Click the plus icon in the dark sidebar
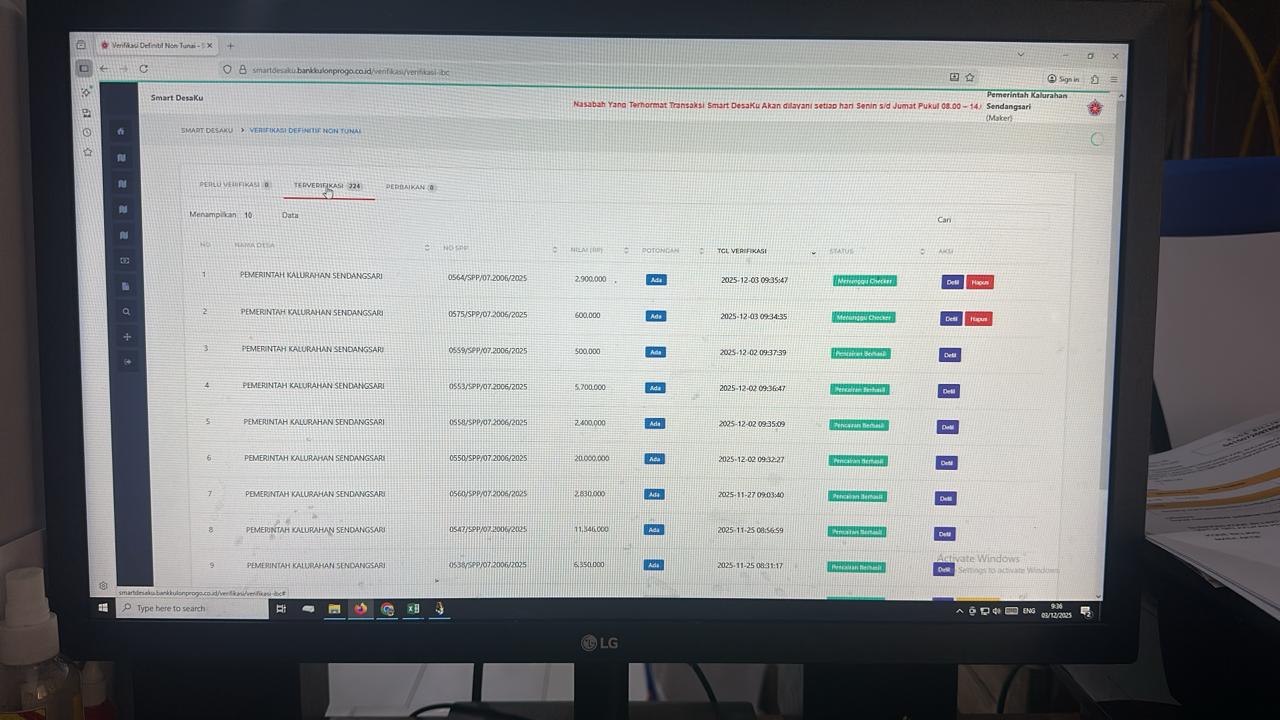Viewport: 1280px width, 720px height. (127, 337)
